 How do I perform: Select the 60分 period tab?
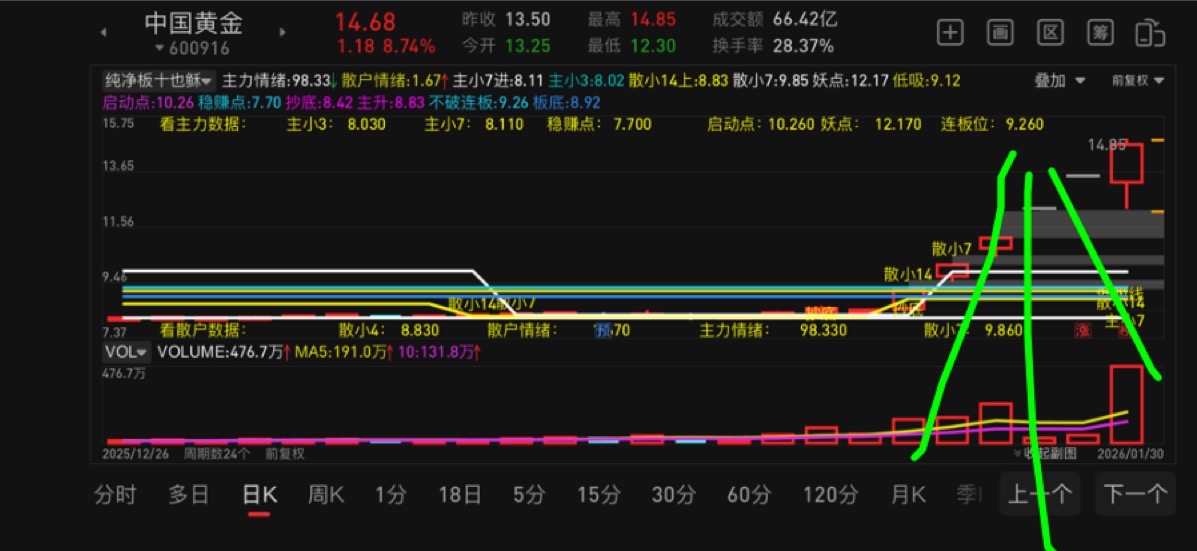point(749,495)
